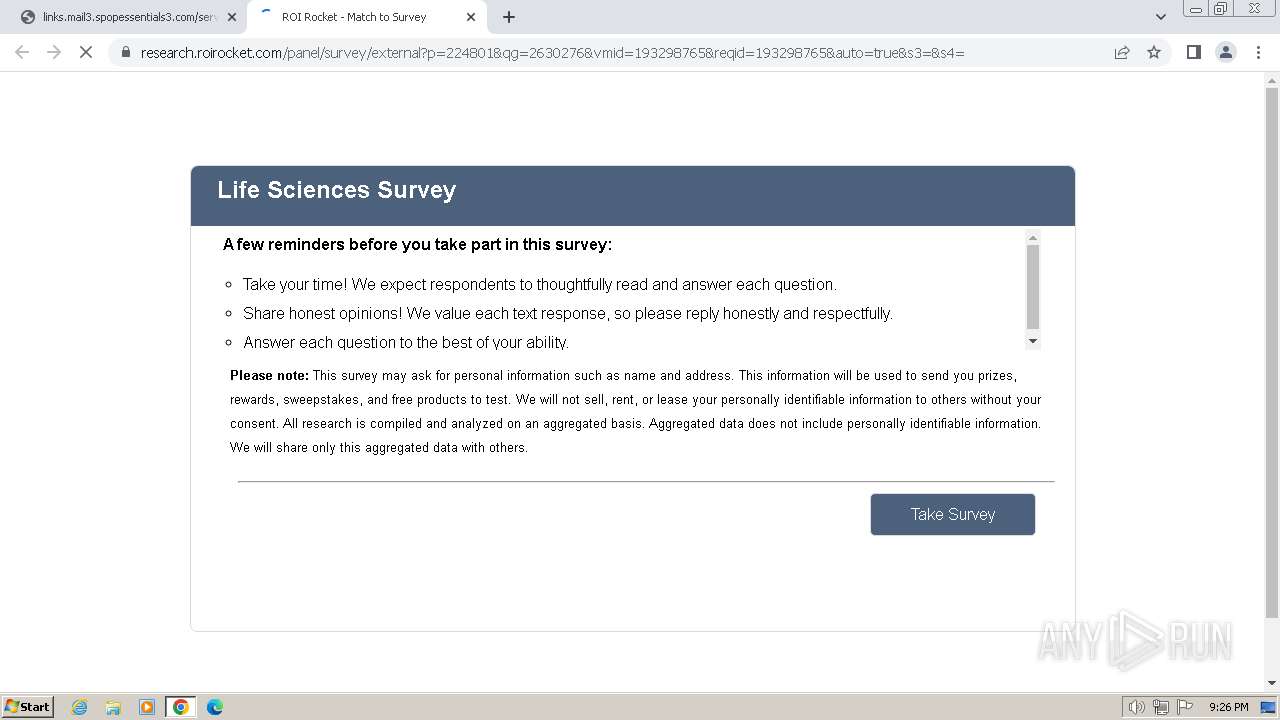Open the volume control in system tray
Image resolution: width=1280 pixels, height=720 pixels.
1137,707
